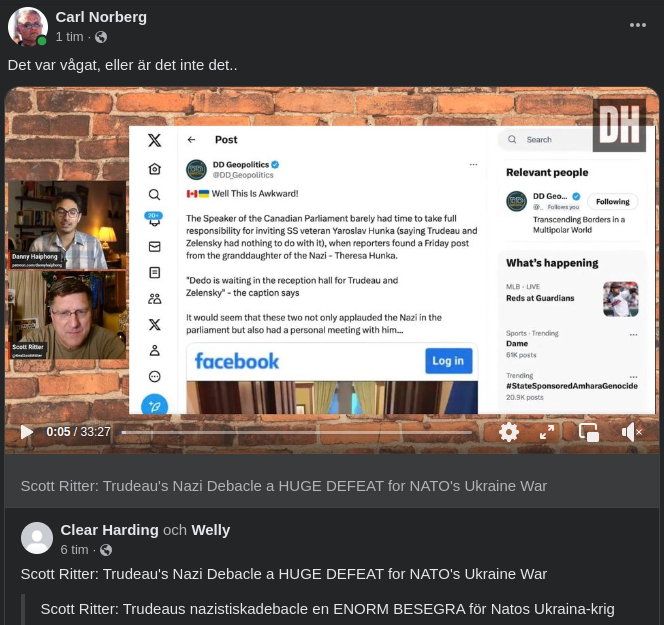Click globe privacy icon beside '6 tim'
This screenshot has width=664, height=625.
(x=106, y=550)
